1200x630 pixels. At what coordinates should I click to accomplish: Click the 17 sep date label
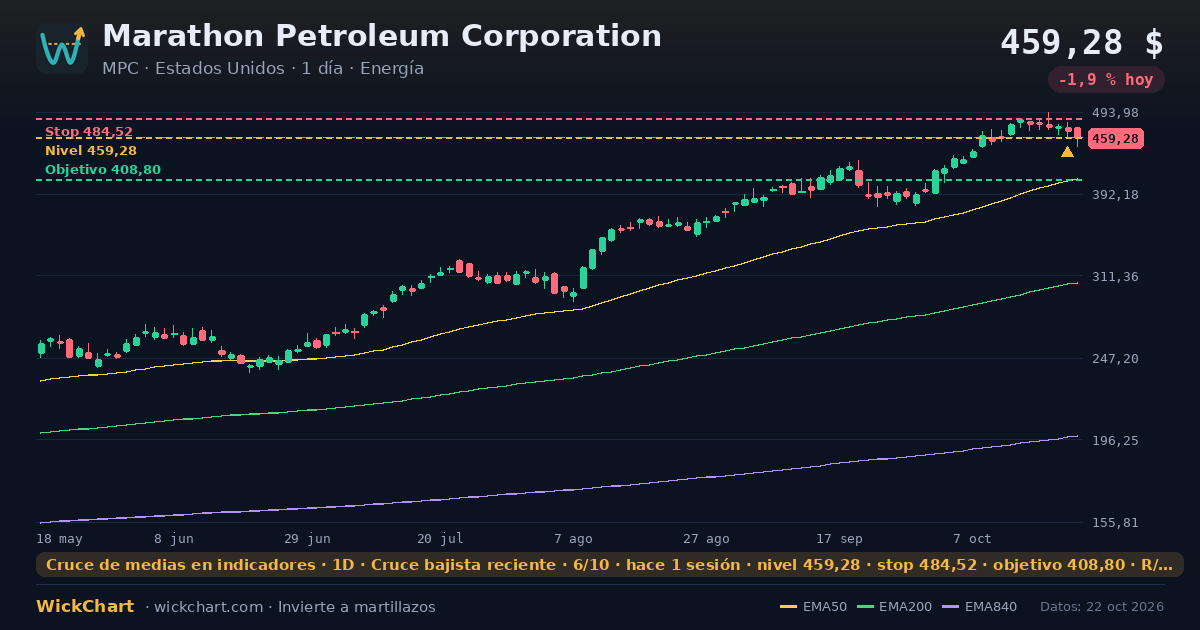(839, 539)
